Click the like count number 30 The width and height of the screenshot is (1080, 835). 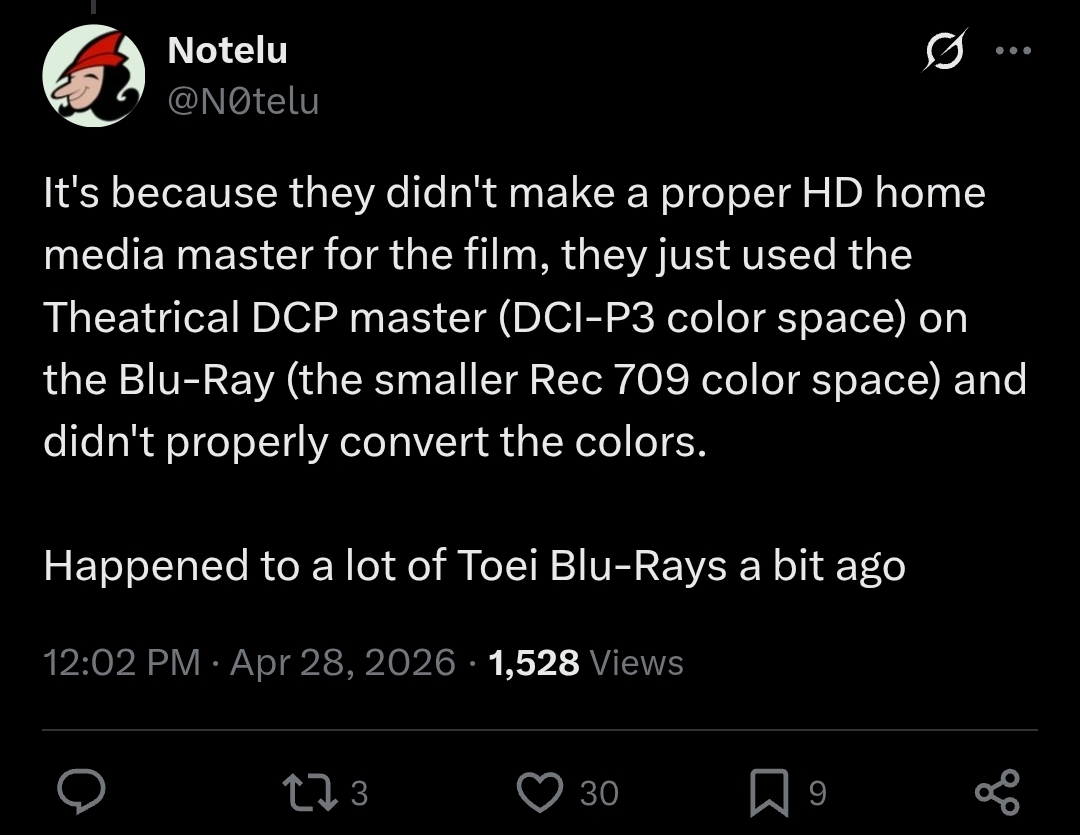point(599,793)
